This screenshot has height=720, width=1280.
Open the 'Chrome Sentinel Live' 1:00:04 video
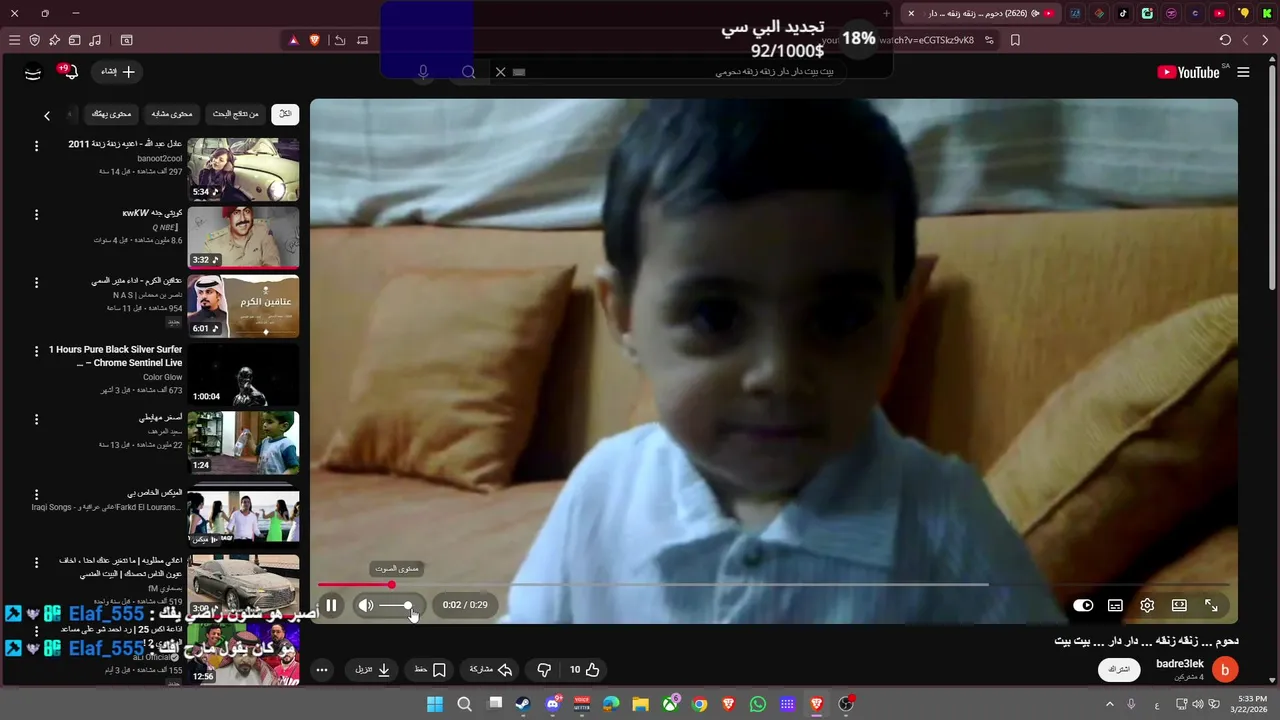pos(243,375)
